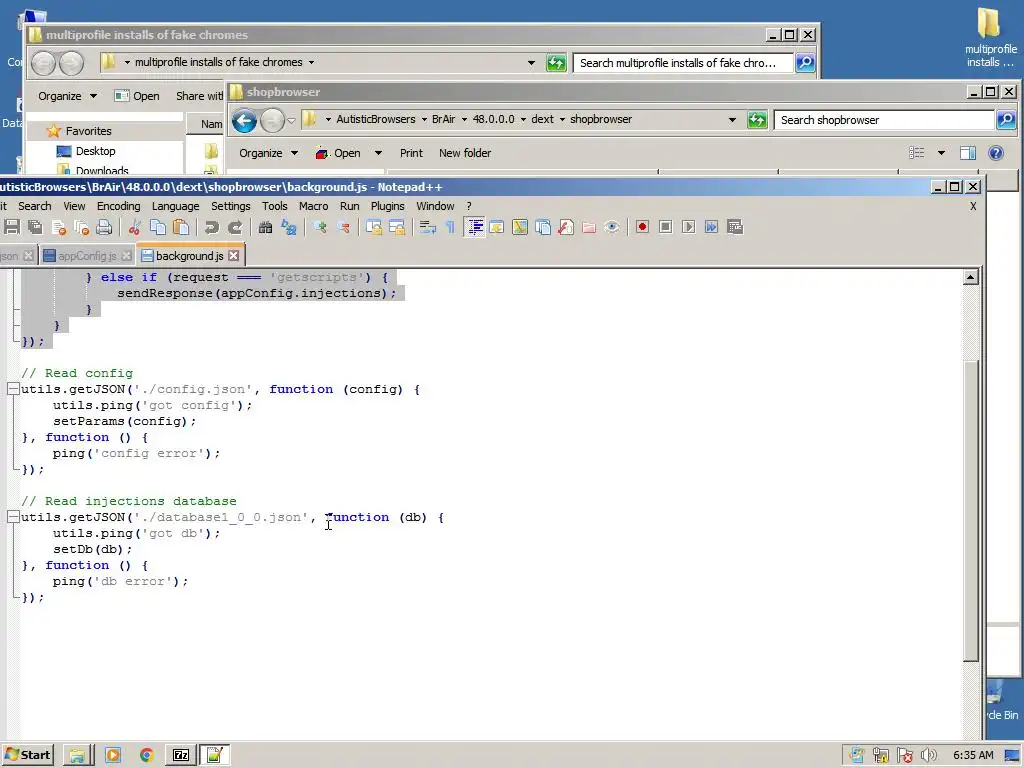Close the background.js tab
Screen dimensions: 1024x768
[x=234, y=256]
